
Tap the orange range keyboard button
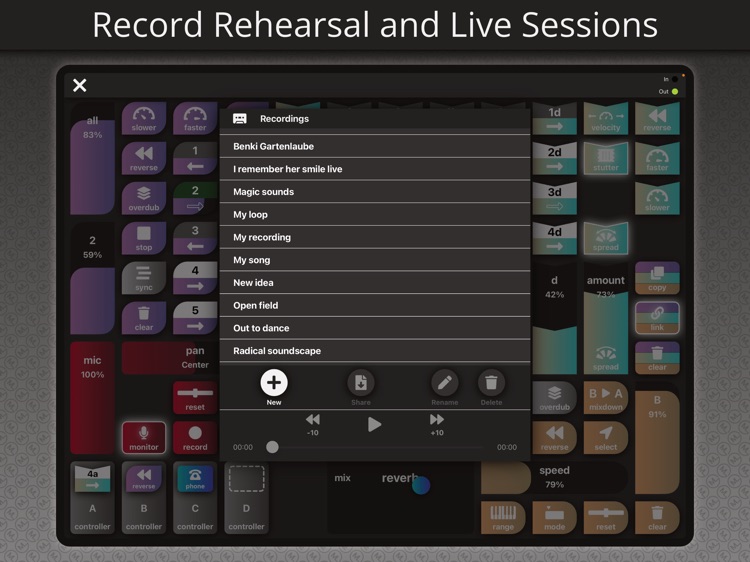pyautogui.click(x=503, y=518)
